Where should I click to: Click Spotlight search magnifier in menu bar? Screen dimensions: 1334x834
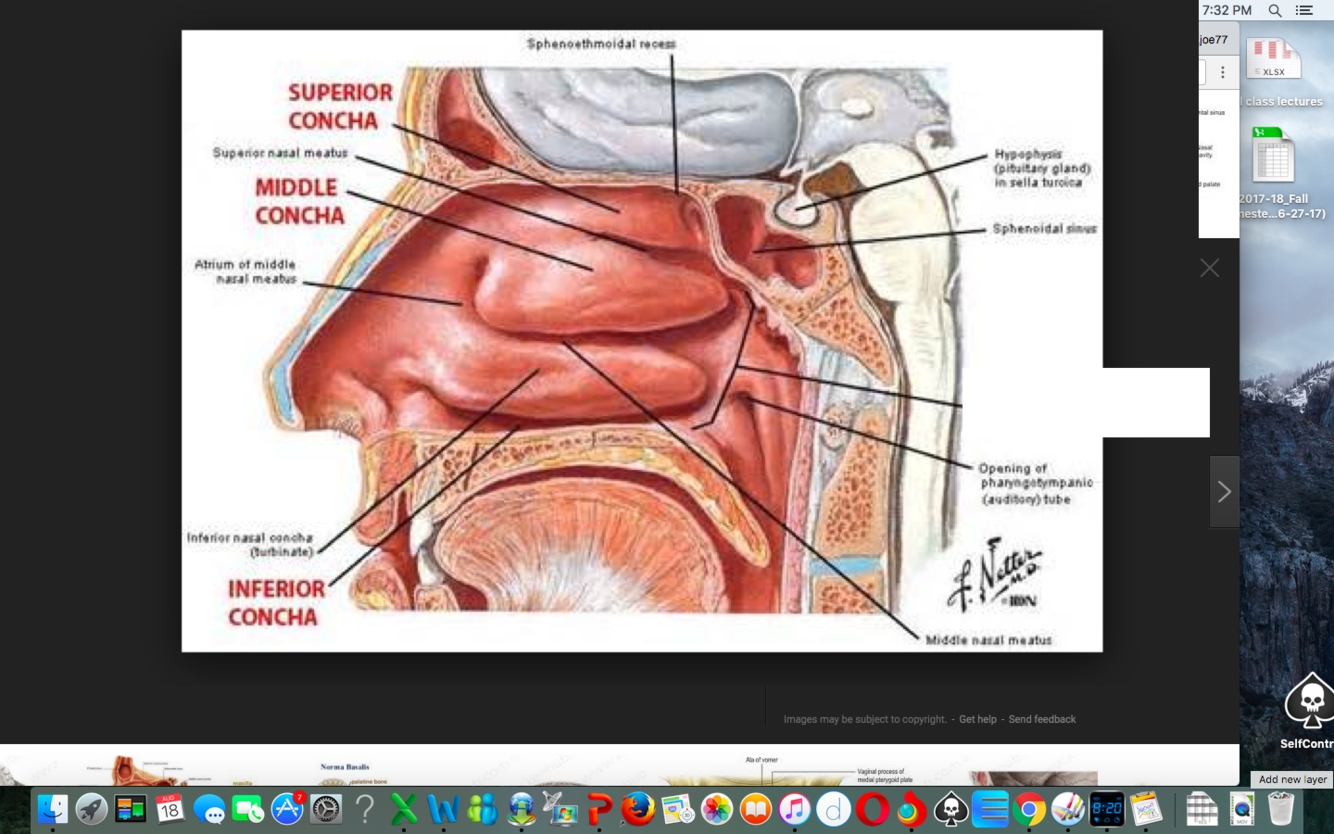[x=1275, y=10]
